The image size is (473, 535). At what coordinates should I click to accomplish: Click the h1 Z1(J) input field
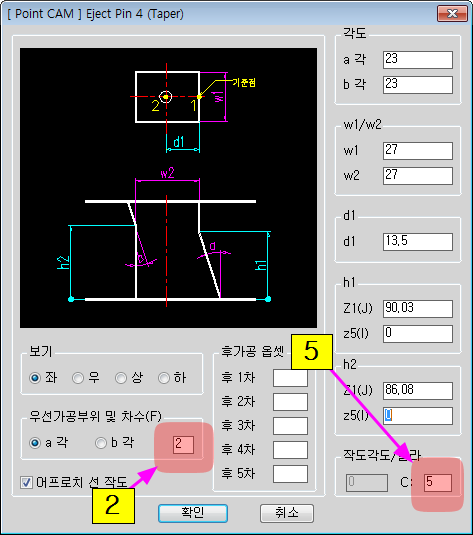click(x=418, y=309)
